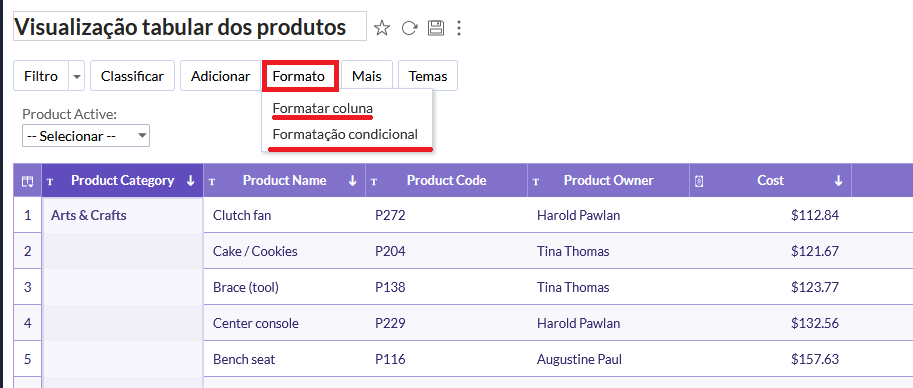The image size is (913, 388).
Task: Click the Classificar button
Action: [132, 76]
